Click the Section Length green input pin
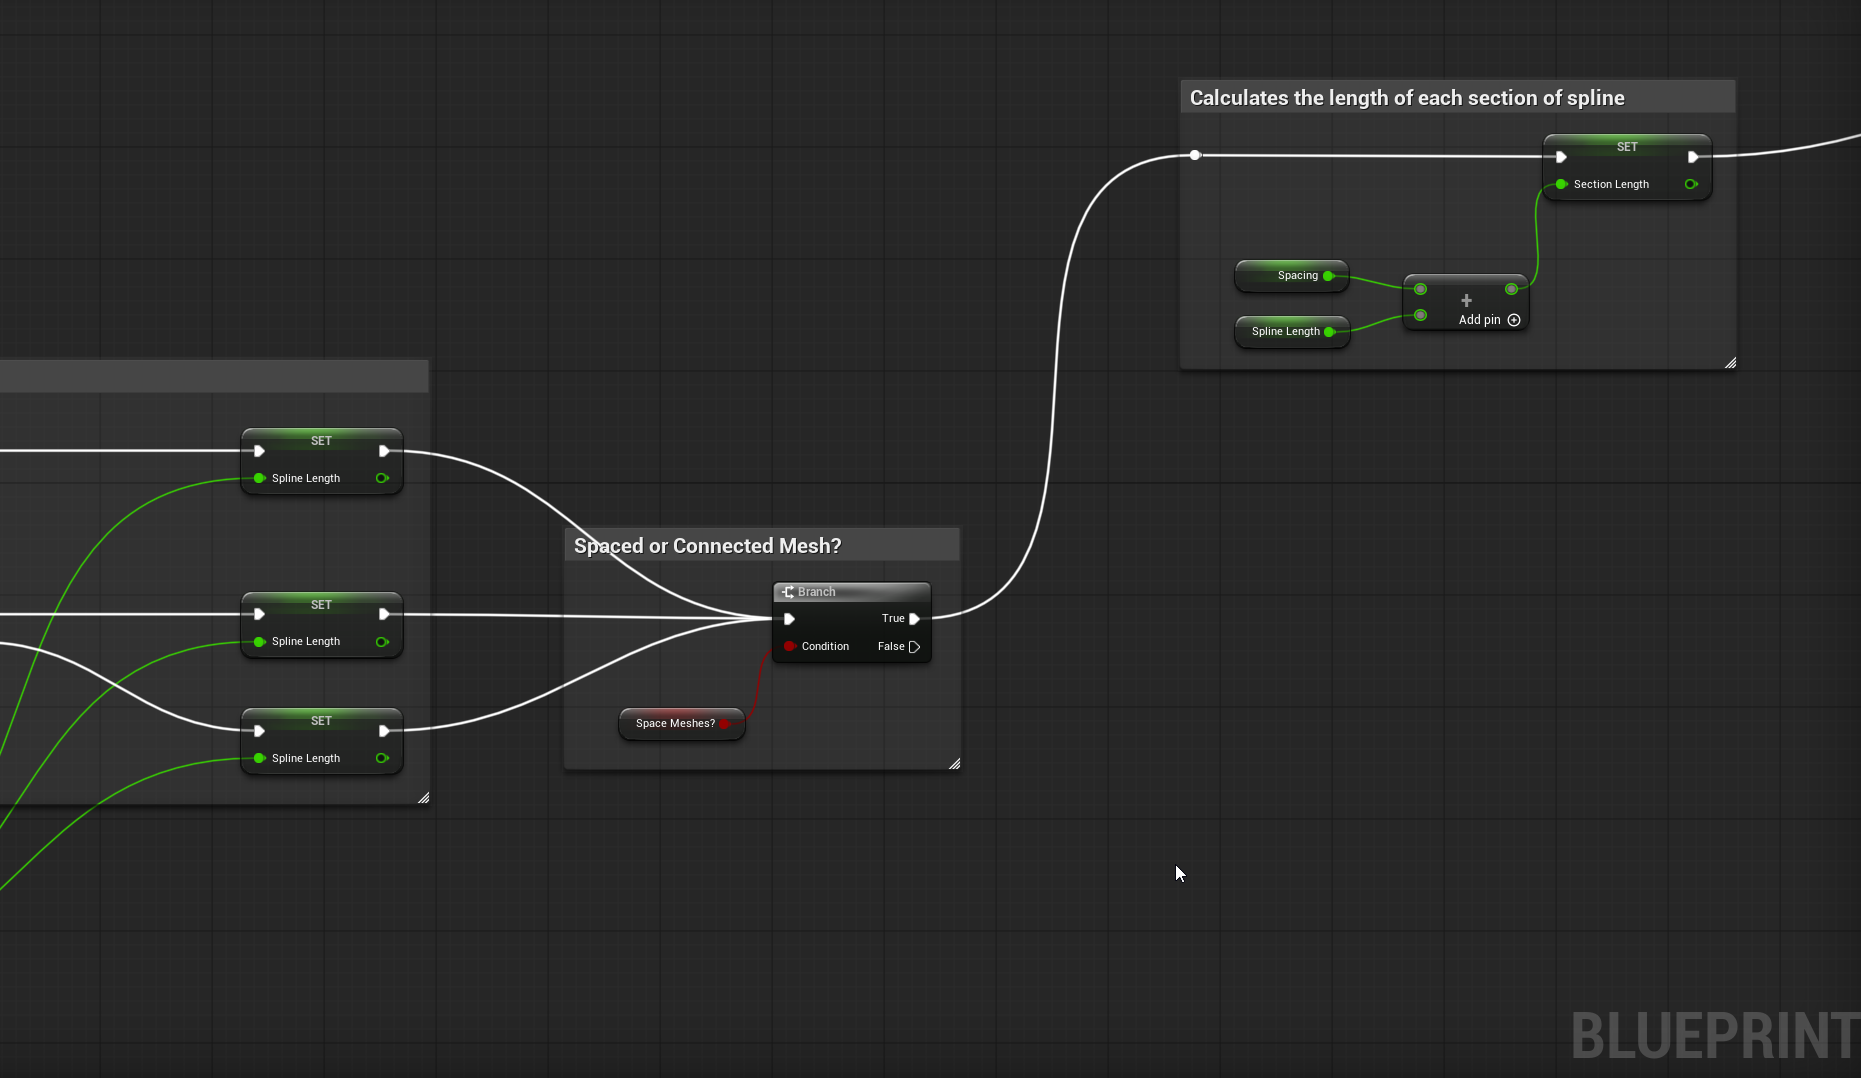The image size is (1861, 1078). (x=1561, y=184)
